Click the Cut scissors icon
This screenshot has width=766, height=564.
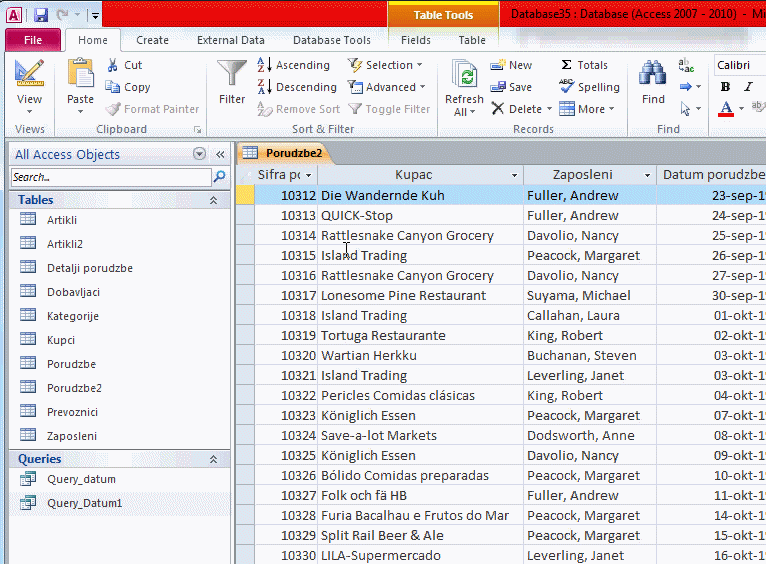click(x=112, y=65)
